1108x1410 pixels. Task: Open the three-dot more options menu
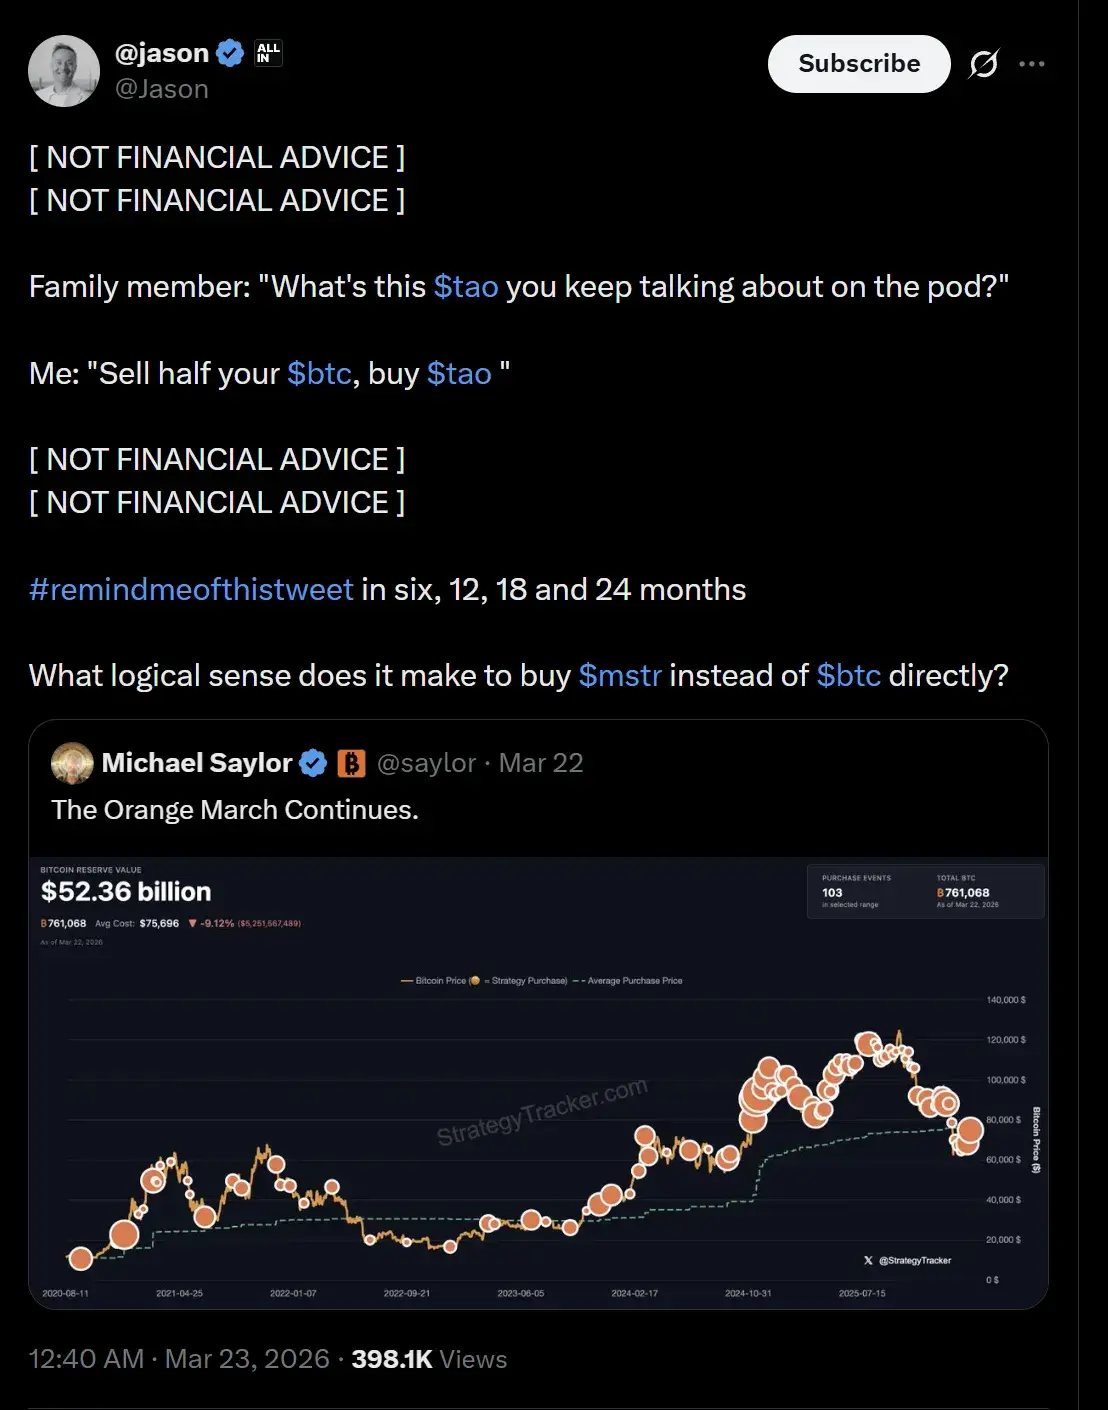[x=1031, y=64]
